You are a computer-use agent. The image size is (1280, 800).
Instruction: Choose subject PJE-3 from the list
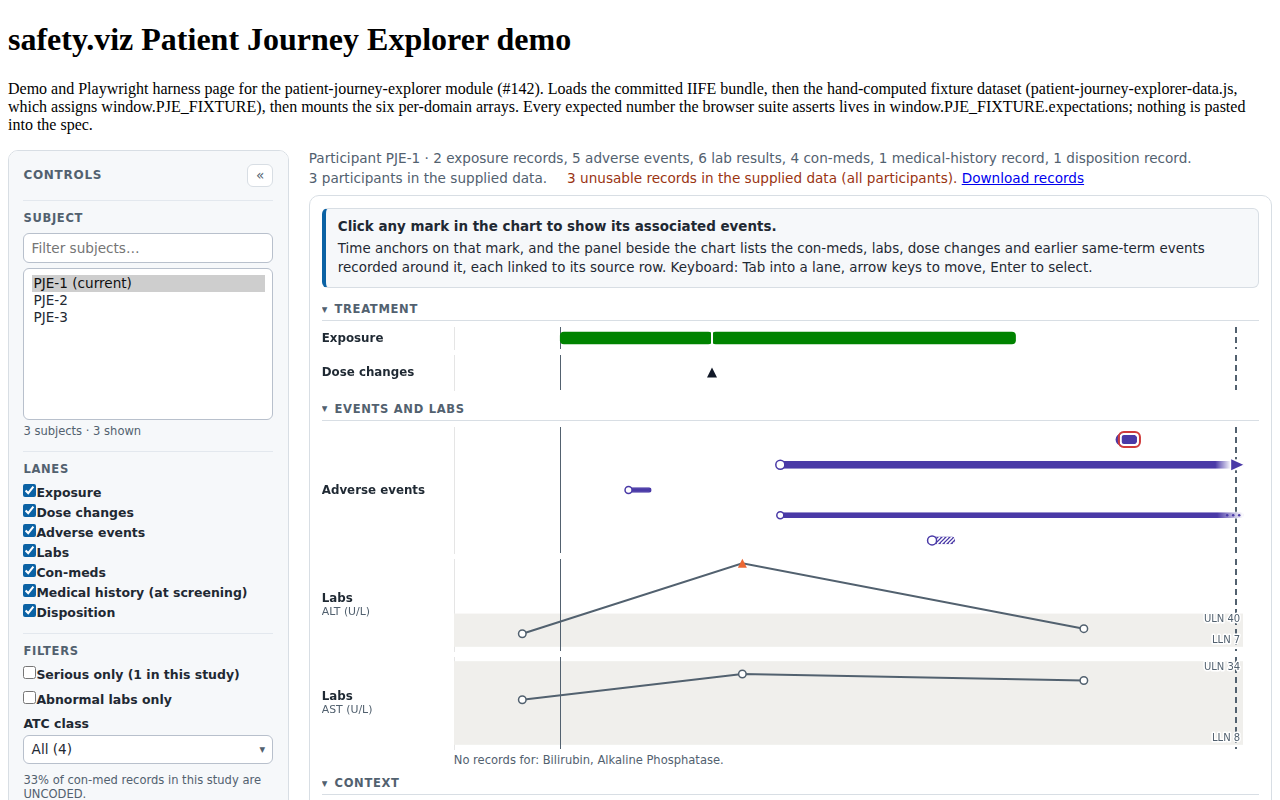tap(148, 317)
